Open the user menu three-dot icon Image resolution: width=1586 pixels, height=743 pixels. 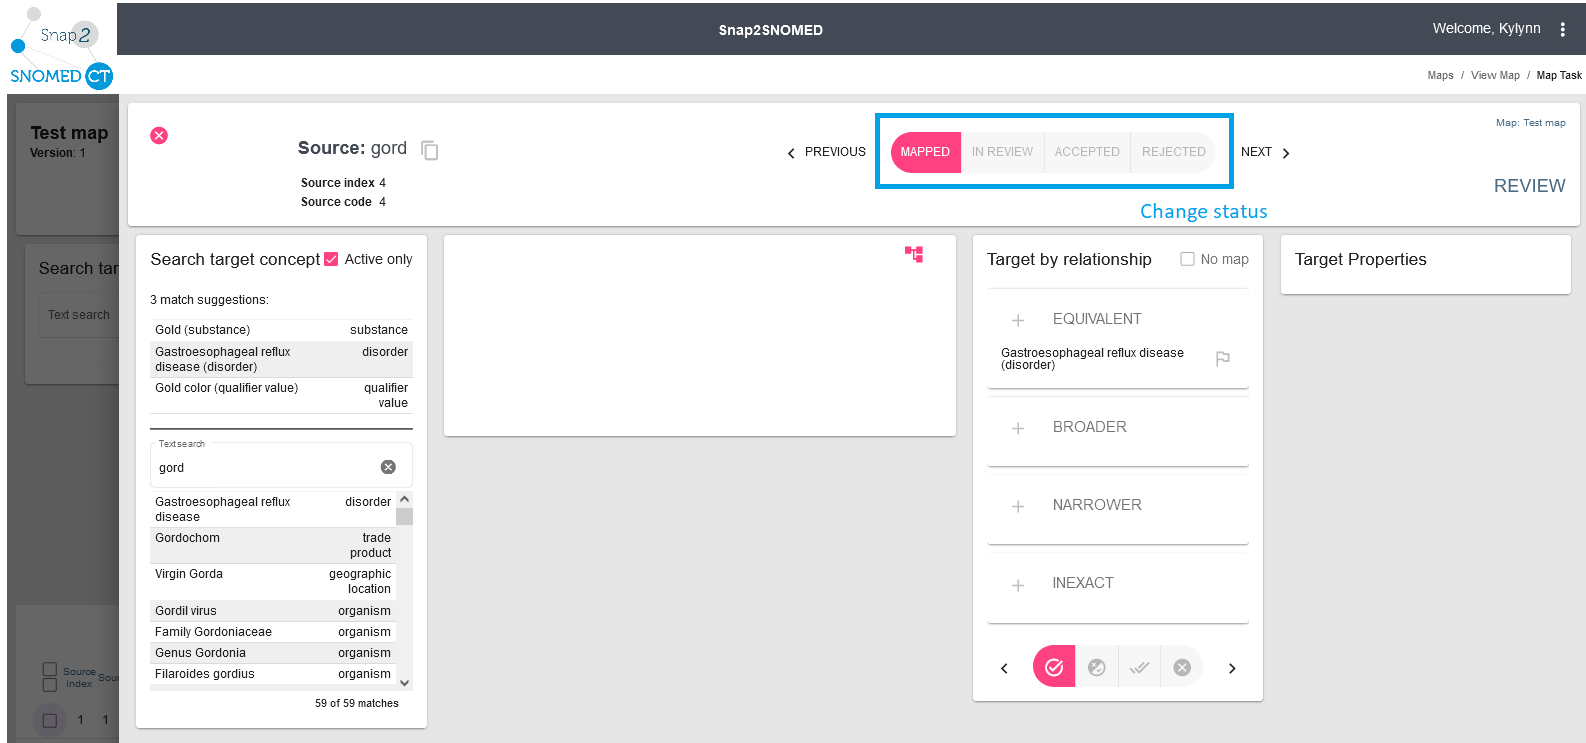point(1562,29)
